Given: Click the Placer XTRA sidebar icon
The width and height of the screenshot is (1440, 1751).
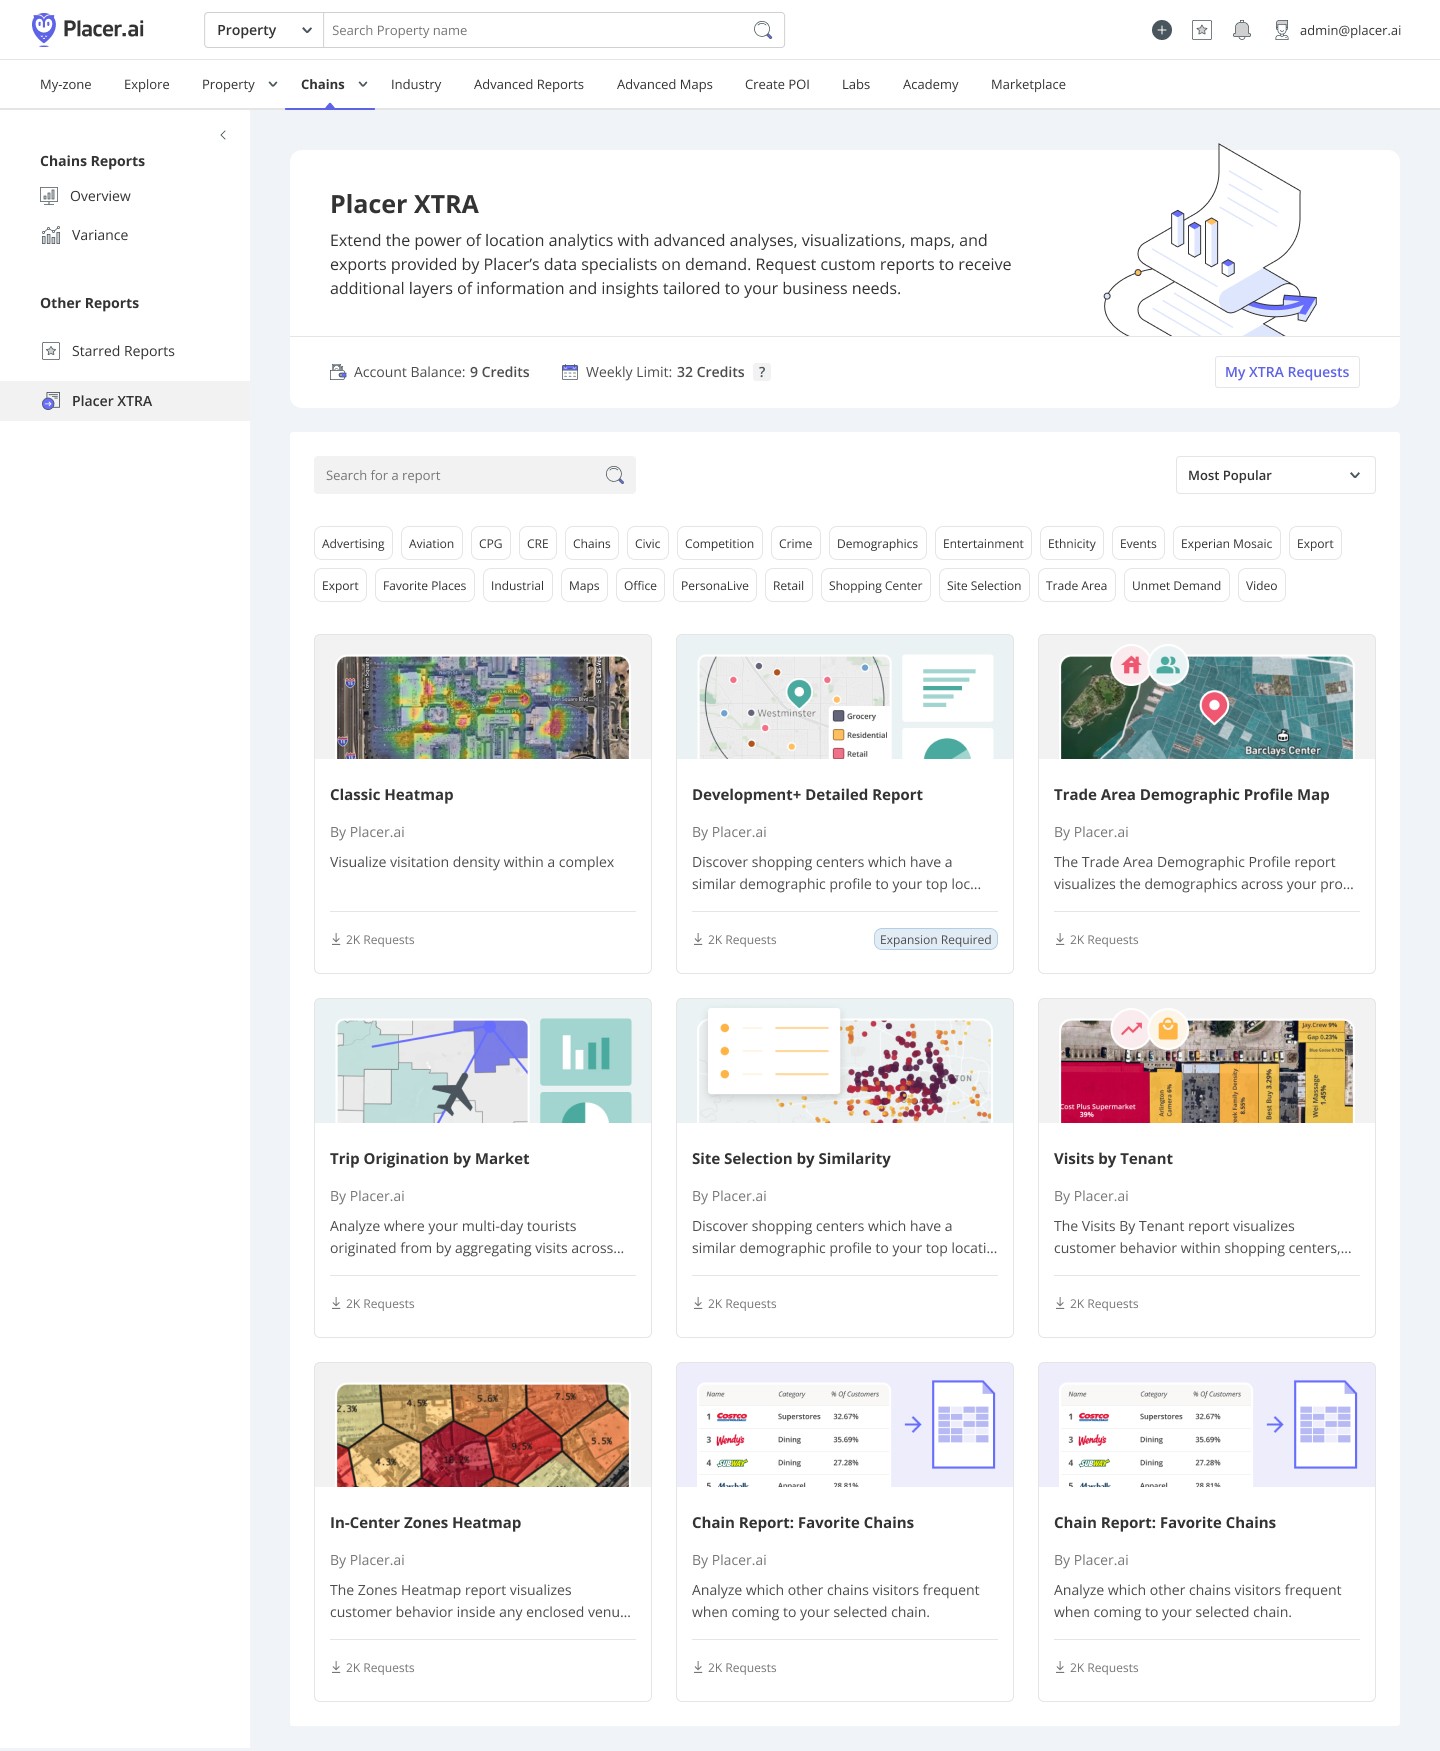Looking at the screenshot, I should 51,401.
